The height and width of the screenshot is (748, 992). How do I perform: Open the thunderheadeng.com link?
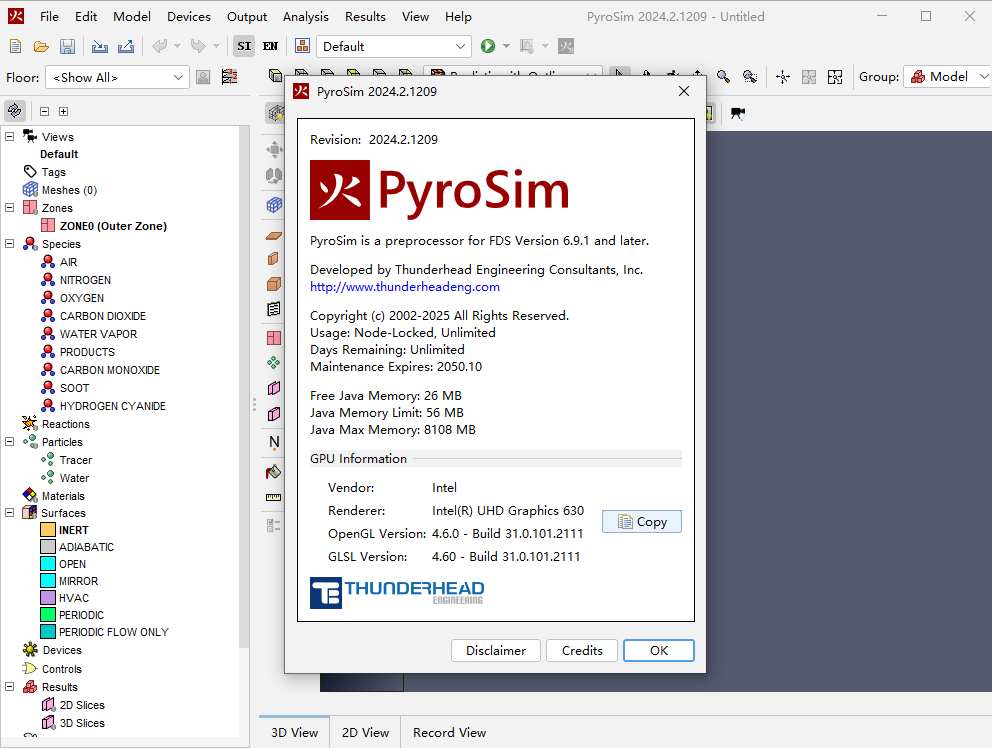pyautogui.click(x=405, y=287)
